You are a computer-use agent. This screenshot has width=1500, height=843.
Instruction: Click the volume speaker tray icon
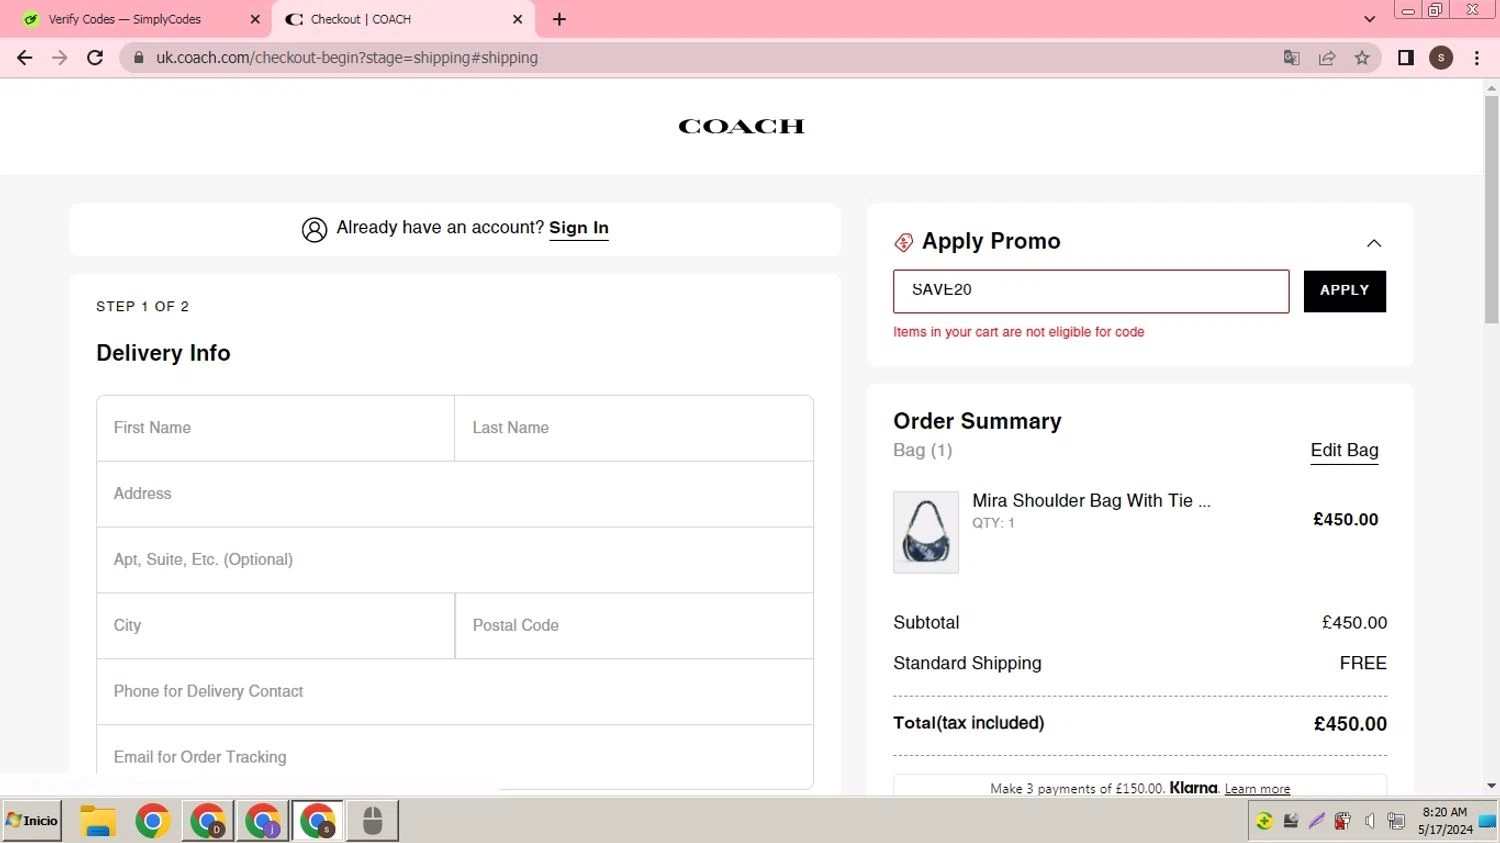[x=1370, y=821]
